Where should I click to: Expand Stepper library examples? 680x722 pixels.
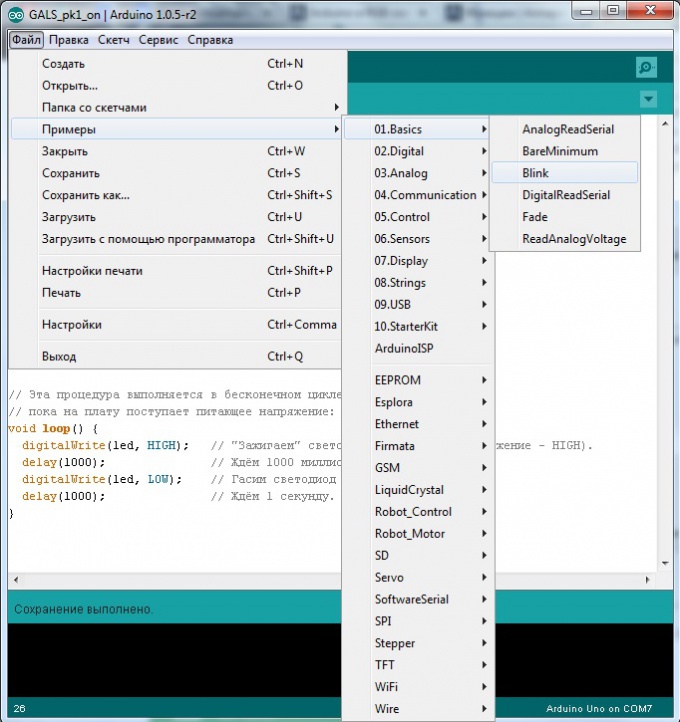tap(418, 643)
